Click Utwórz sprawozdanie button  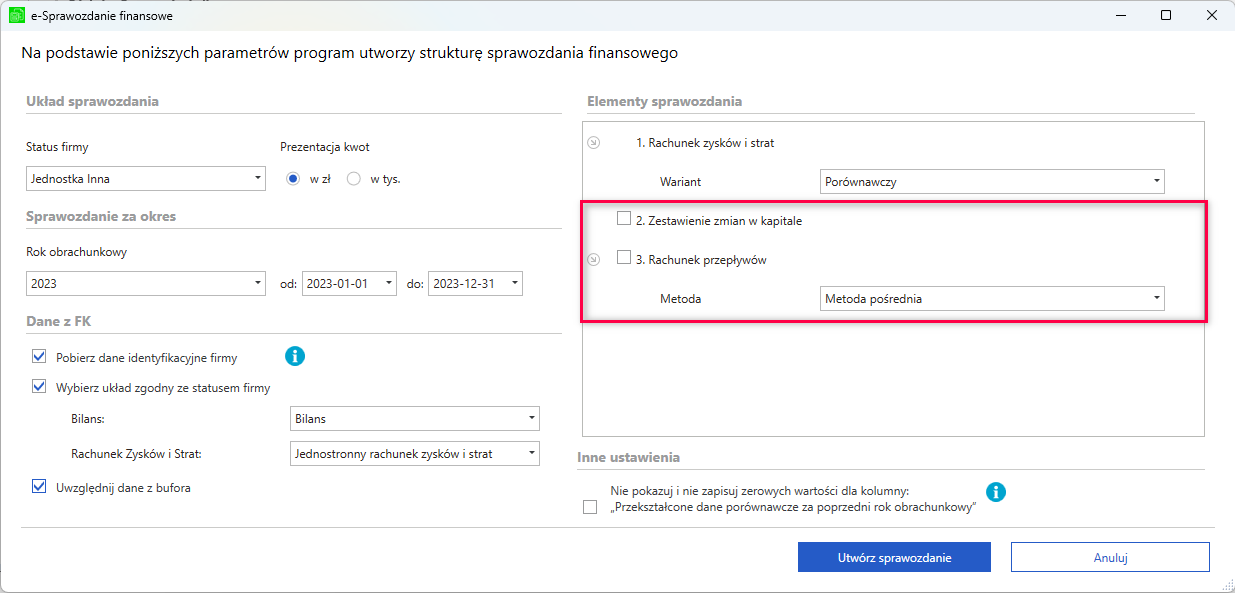pyautogui.click(x=894, y=557)
